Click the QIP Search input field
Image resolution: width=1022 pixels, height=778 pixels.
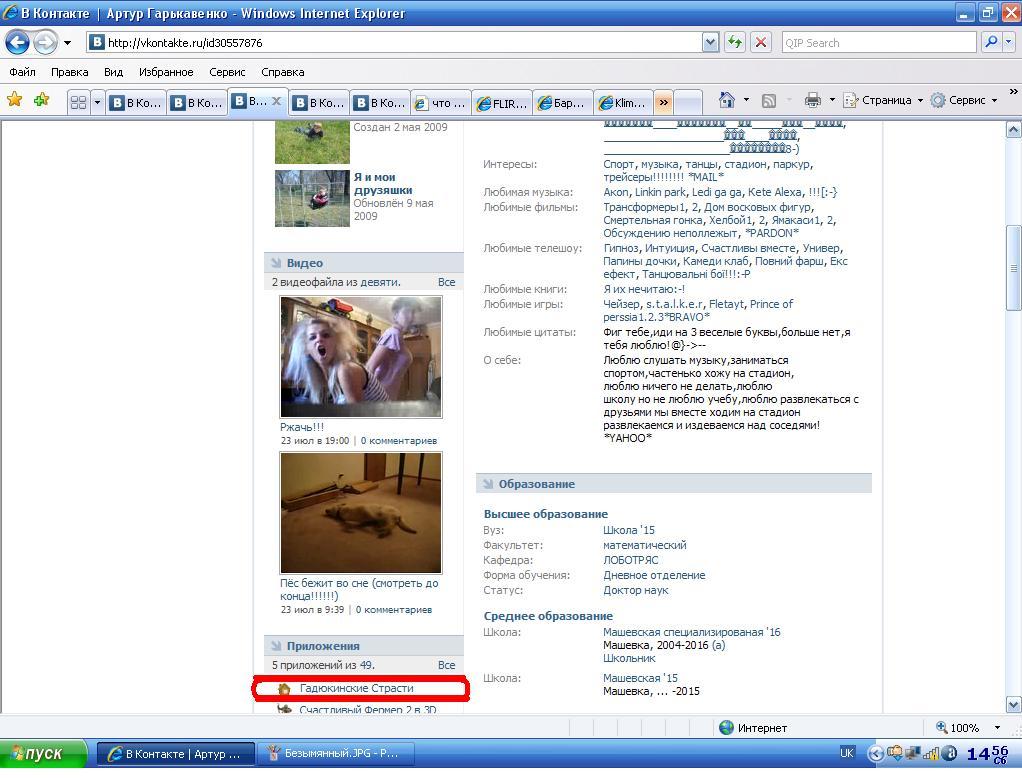[877, 42]
